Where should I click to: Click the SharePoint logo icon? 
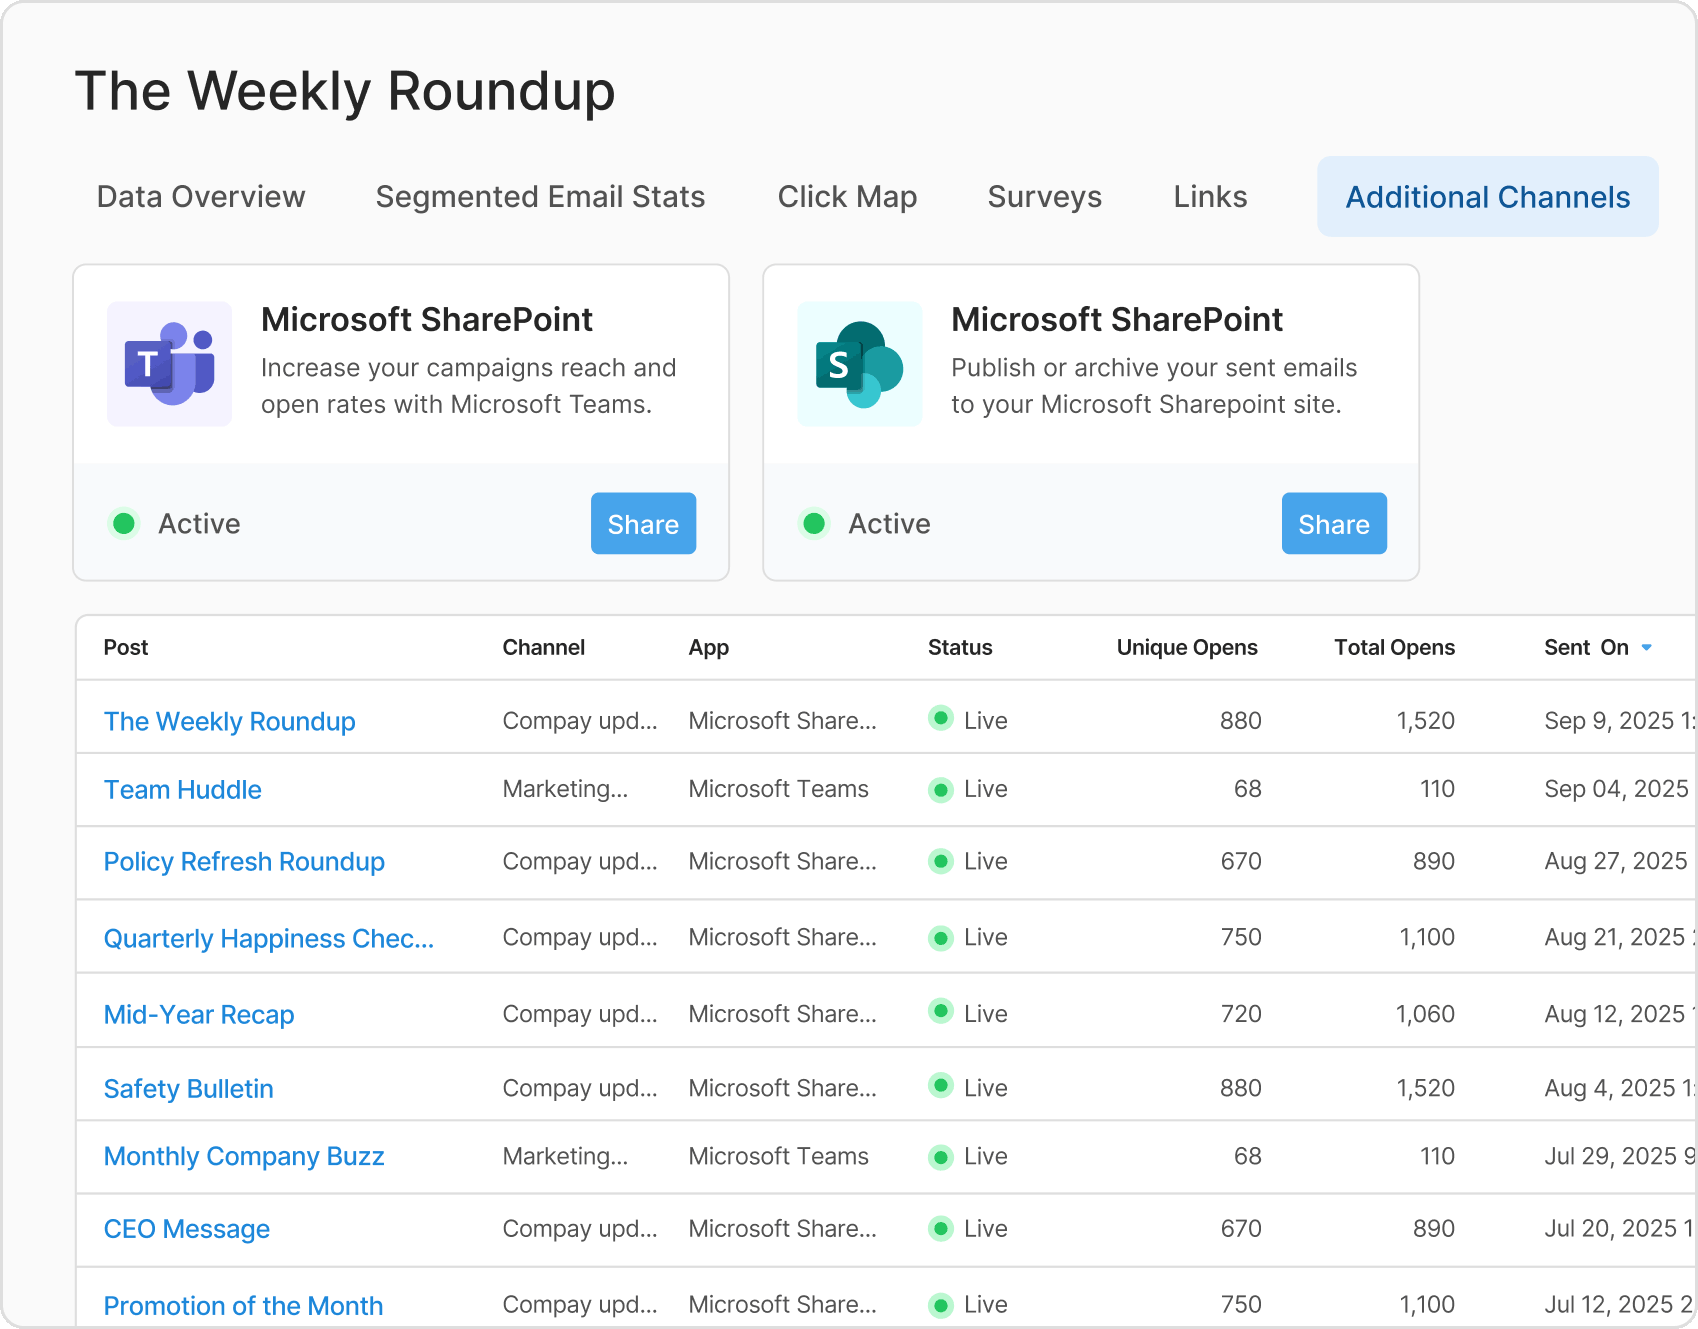point(859,364)
